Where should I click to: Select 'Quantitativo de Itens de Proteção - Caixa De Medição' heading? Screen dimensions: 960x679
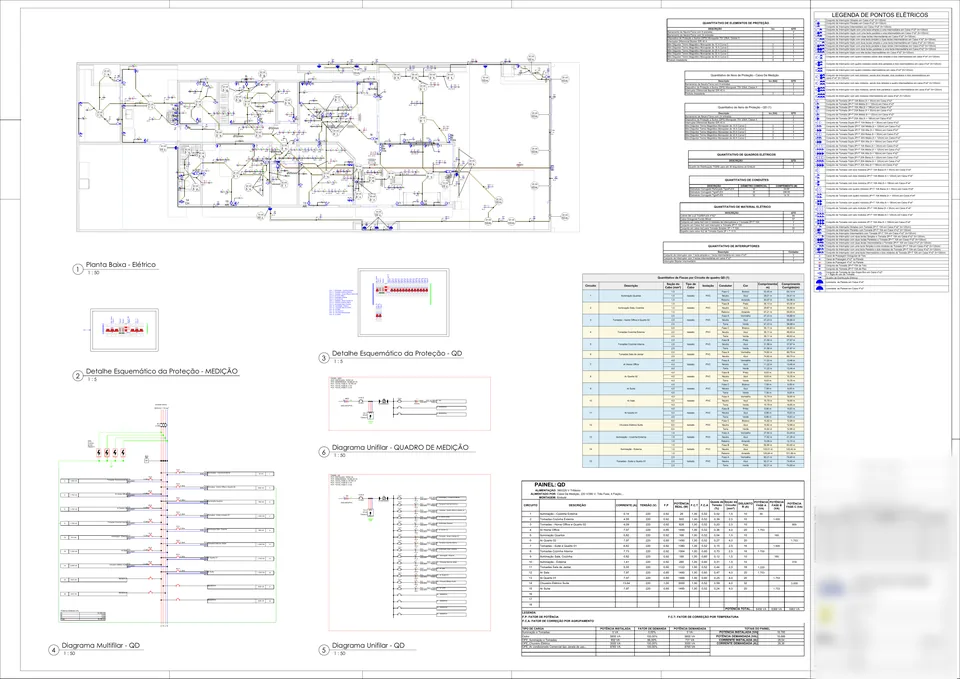(743, 75)
